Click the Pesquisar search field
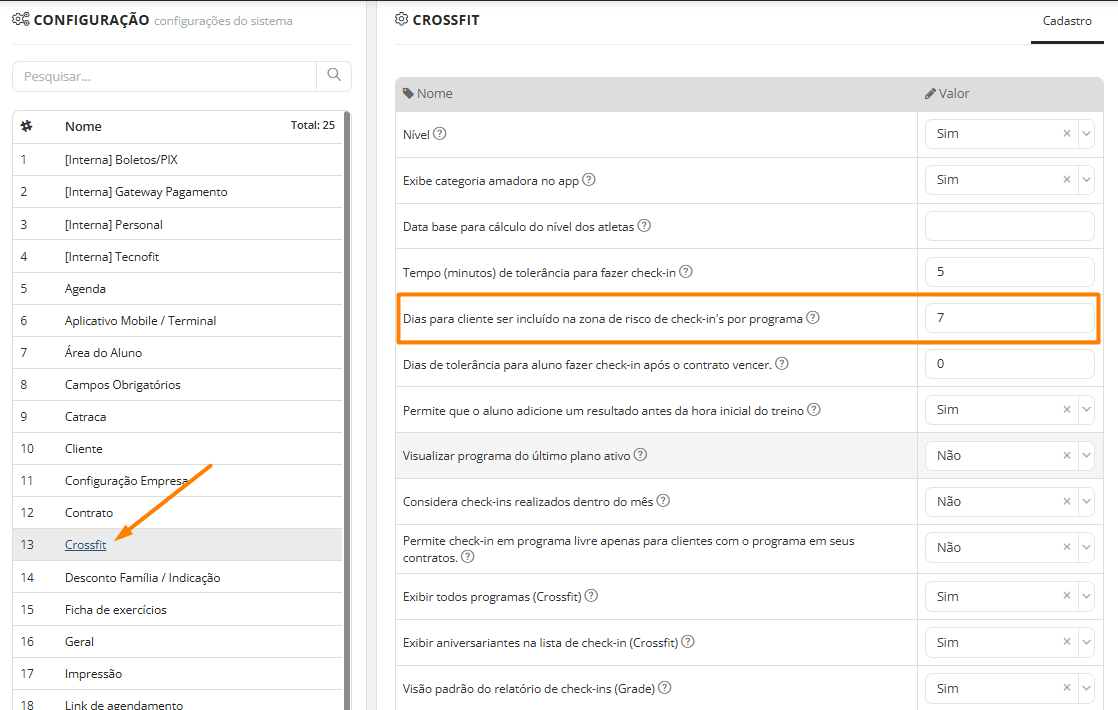The height and width of the screenshot is (710, 1118). point(164,76)
